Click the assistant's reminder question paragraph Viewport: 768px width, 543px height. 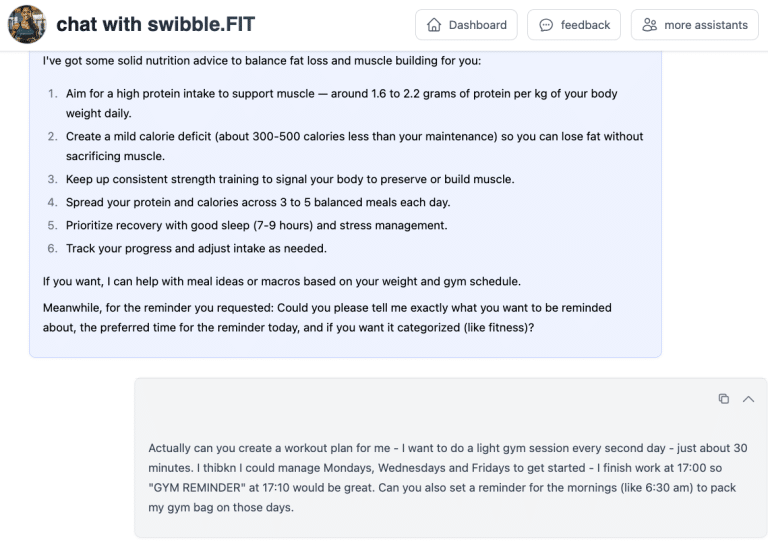[327, 317]
